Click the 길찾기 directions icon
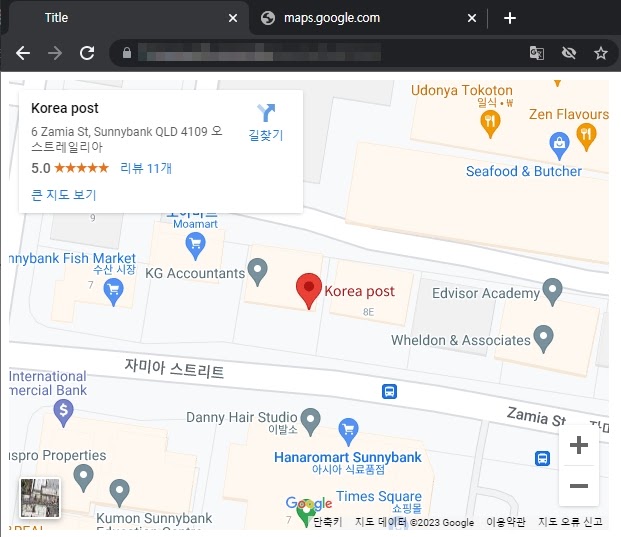The height and width of the screenshot is (537, 621). [x=266, y=112]
